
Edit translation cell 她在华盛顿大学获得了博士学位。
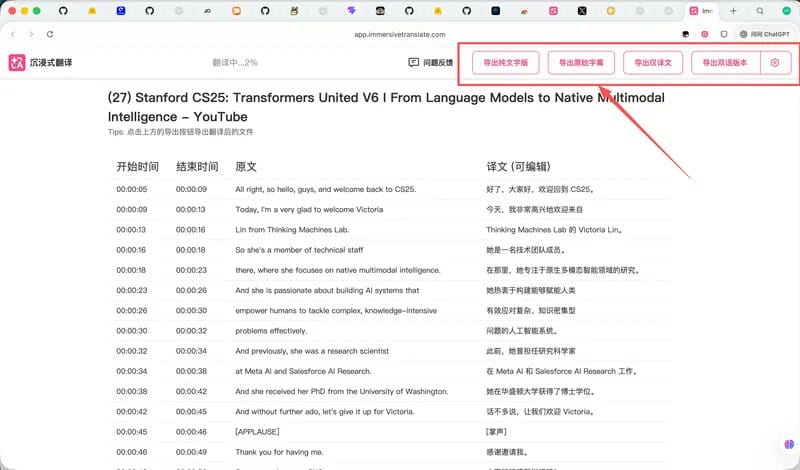point(540,391)
